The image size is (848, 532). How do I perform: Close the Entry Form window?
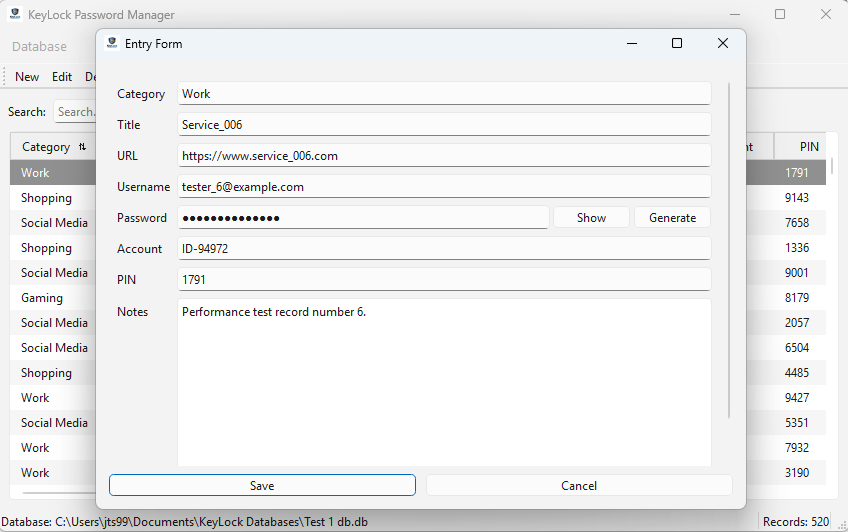[723, 43]
